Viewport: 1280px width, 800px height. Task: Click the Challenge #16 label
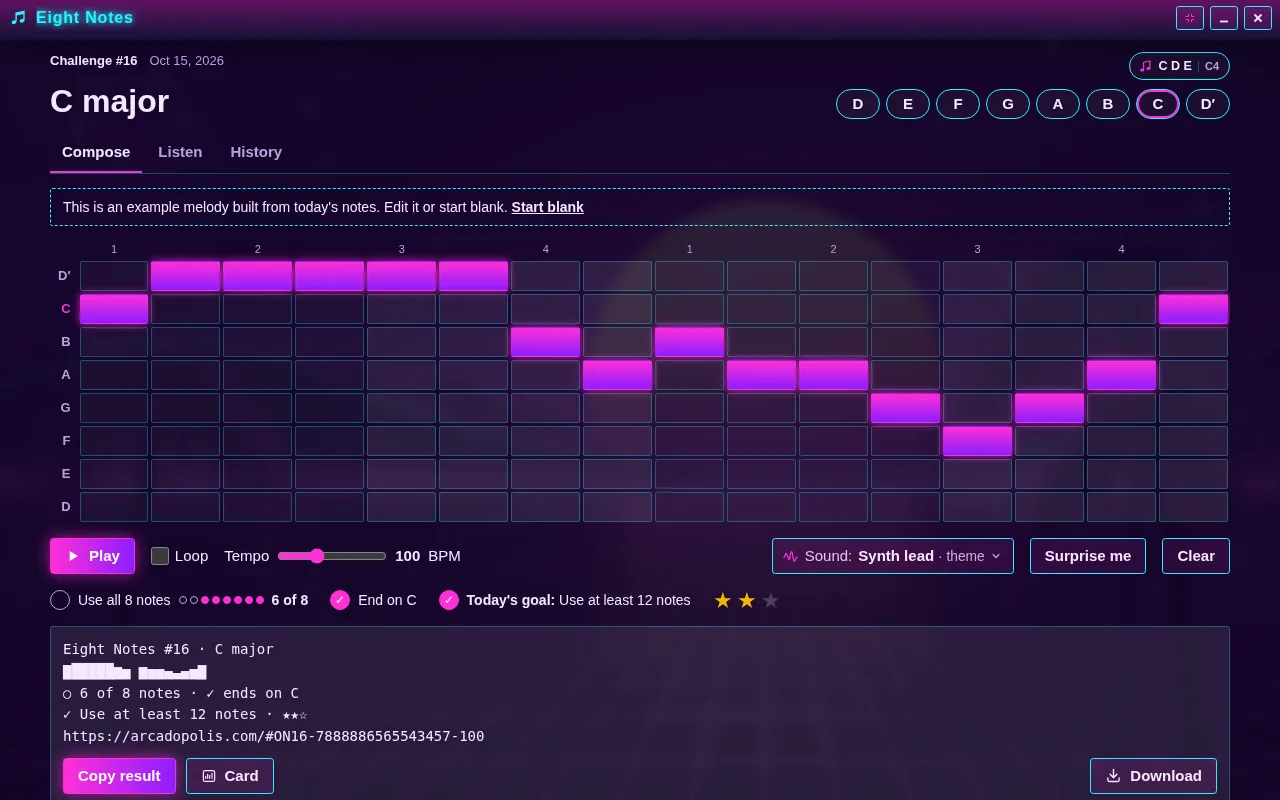coord(94,61)
